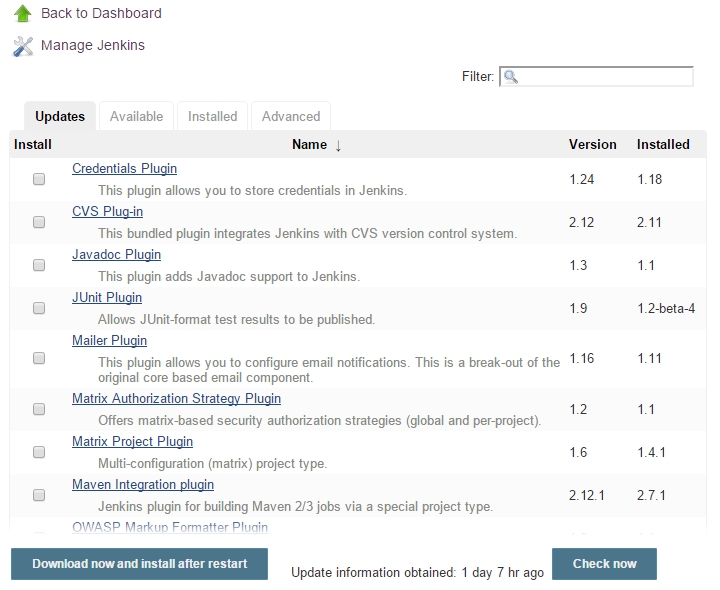This screenshot has height=590, width=720.
Task: Focus the Filter search field
Action: (x=596, y=77)
